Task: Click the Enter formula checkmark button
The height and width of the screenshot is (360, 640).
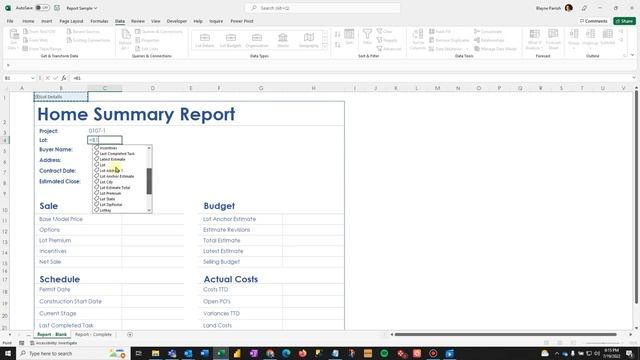Action: tap(55, 78)
